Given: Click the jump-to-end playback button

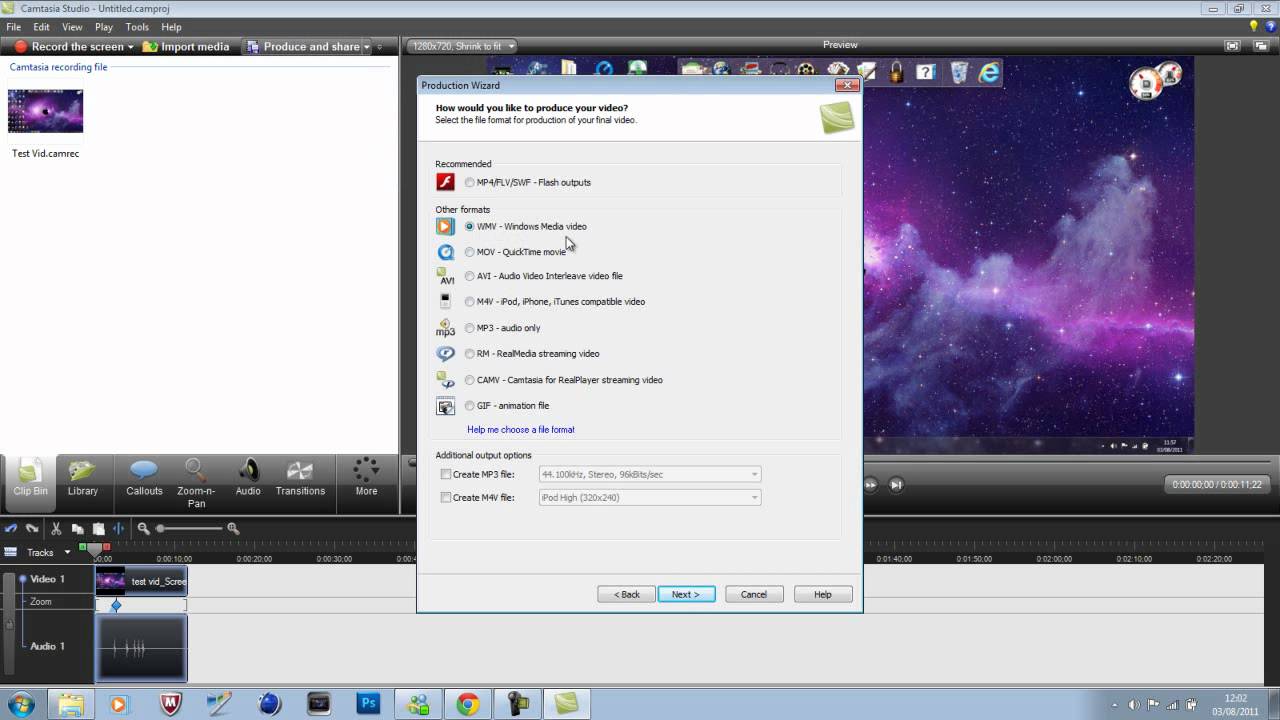Looking at the screenshot, I should coord(896,484).
